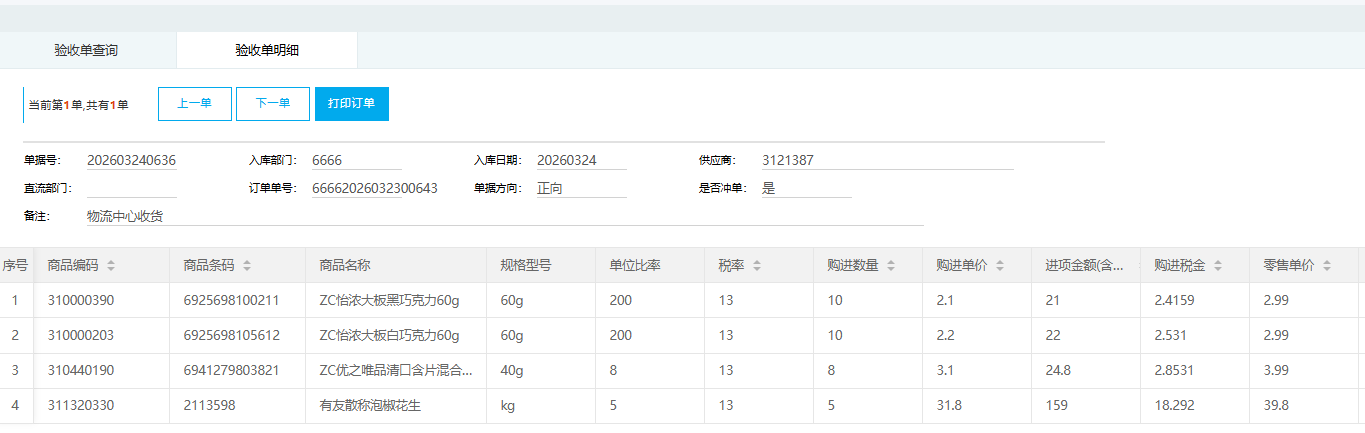Sort by 购进税金 column arrows
Image resolution: width=1365 pixels, height=433 pixels.
[x=1218, y=266]
